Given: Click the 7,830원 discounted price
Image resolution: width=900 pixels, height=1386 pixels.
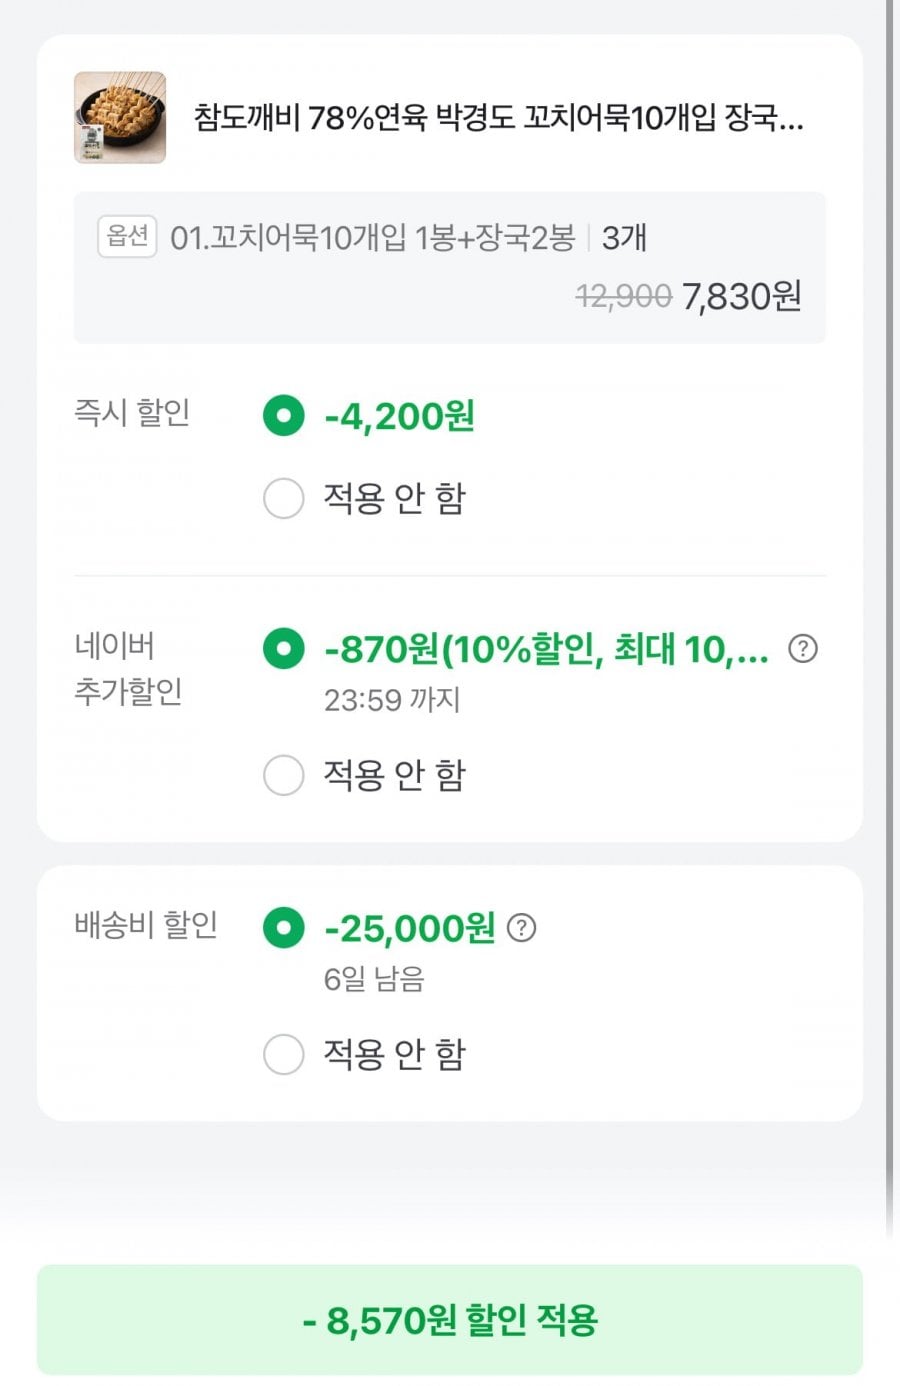Looking at the screenshot, I should (x=741, y=296).
